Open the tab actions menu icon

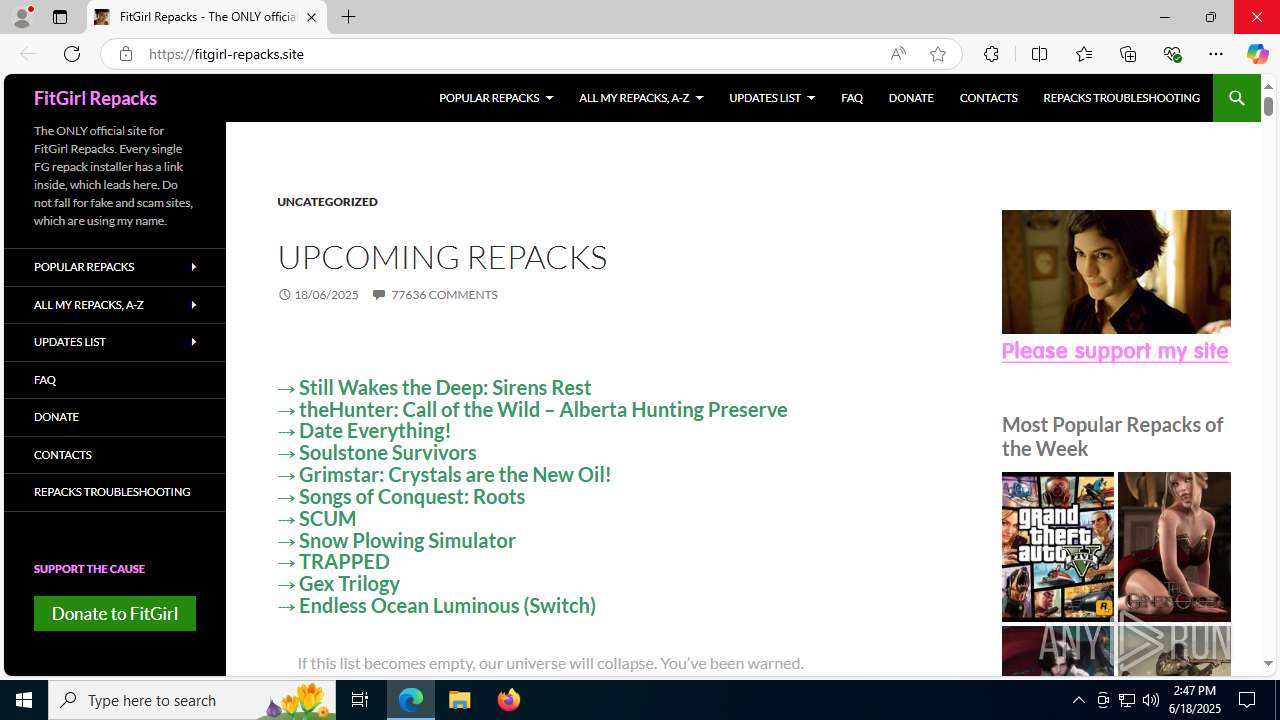tap(60, 17)
